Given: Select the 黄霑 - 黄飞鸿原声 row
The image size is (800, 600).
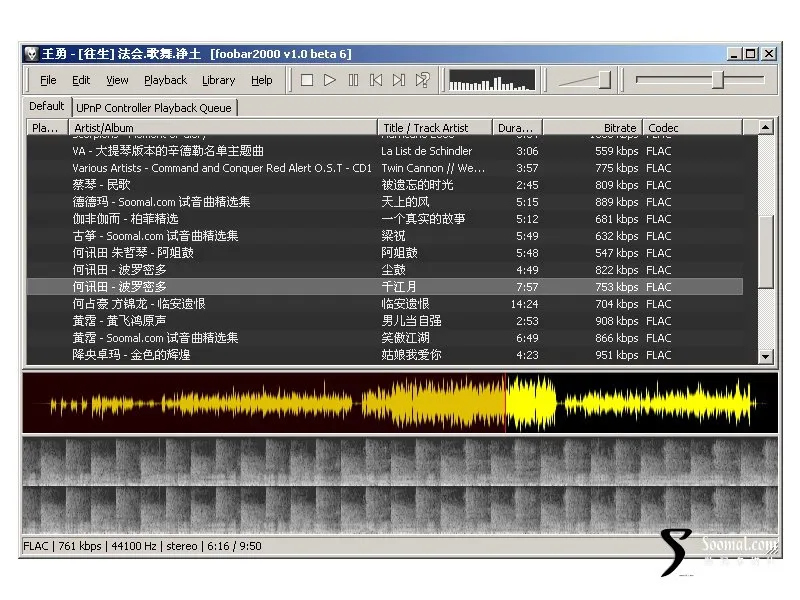Looking at the screenshot, I should (385, 321).
